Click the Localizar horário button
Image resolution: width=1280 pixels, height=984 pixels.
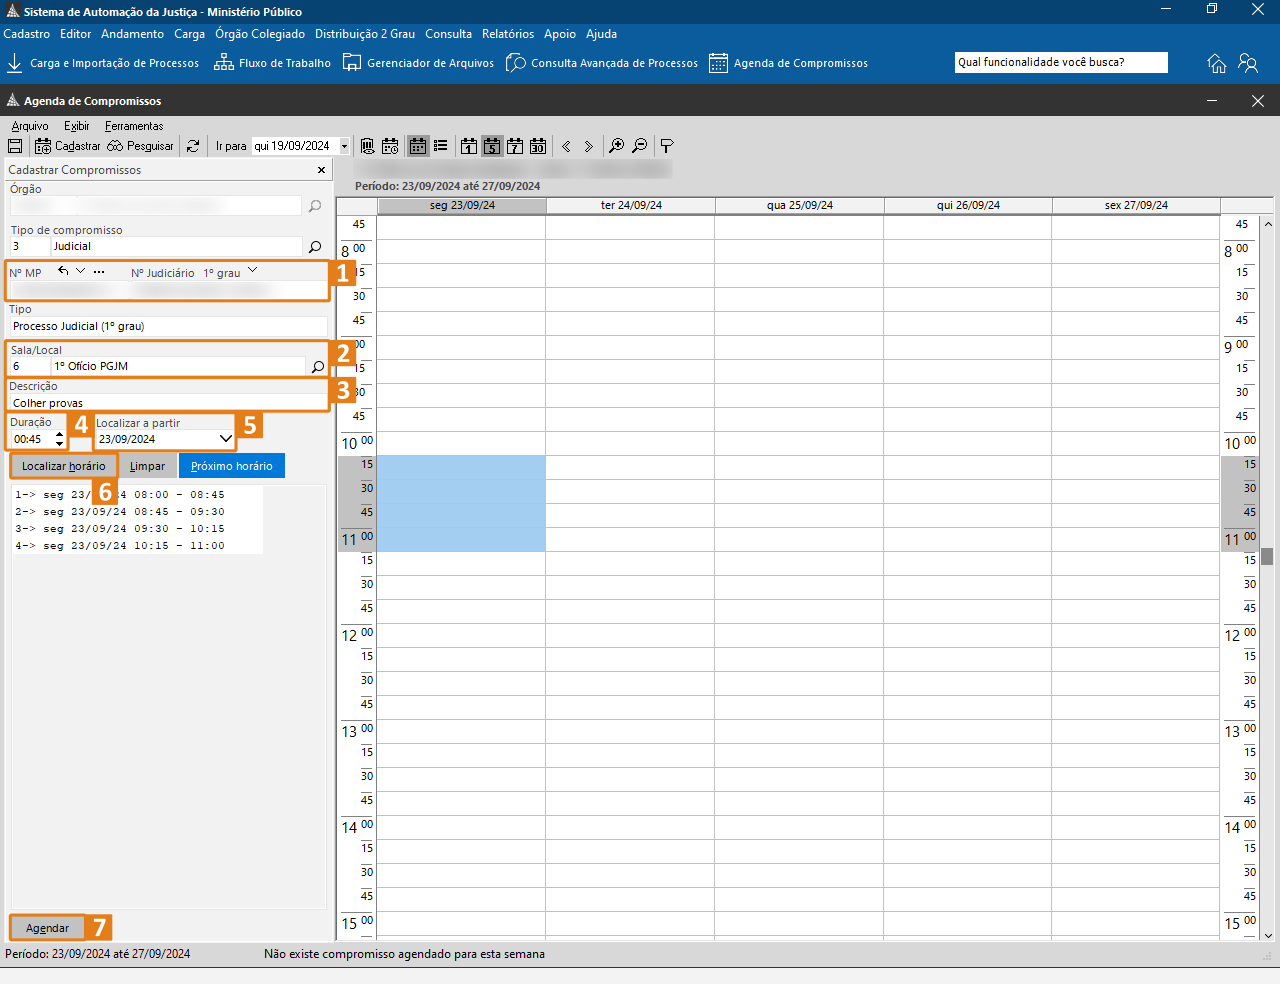coord(63,466)
